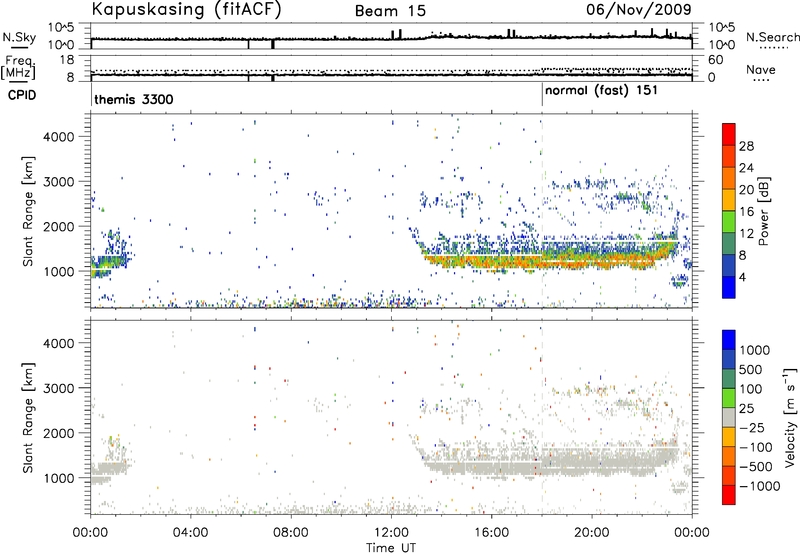Click the 'themis 3300' CPID label
800x554 pixels.
[134, 99]
